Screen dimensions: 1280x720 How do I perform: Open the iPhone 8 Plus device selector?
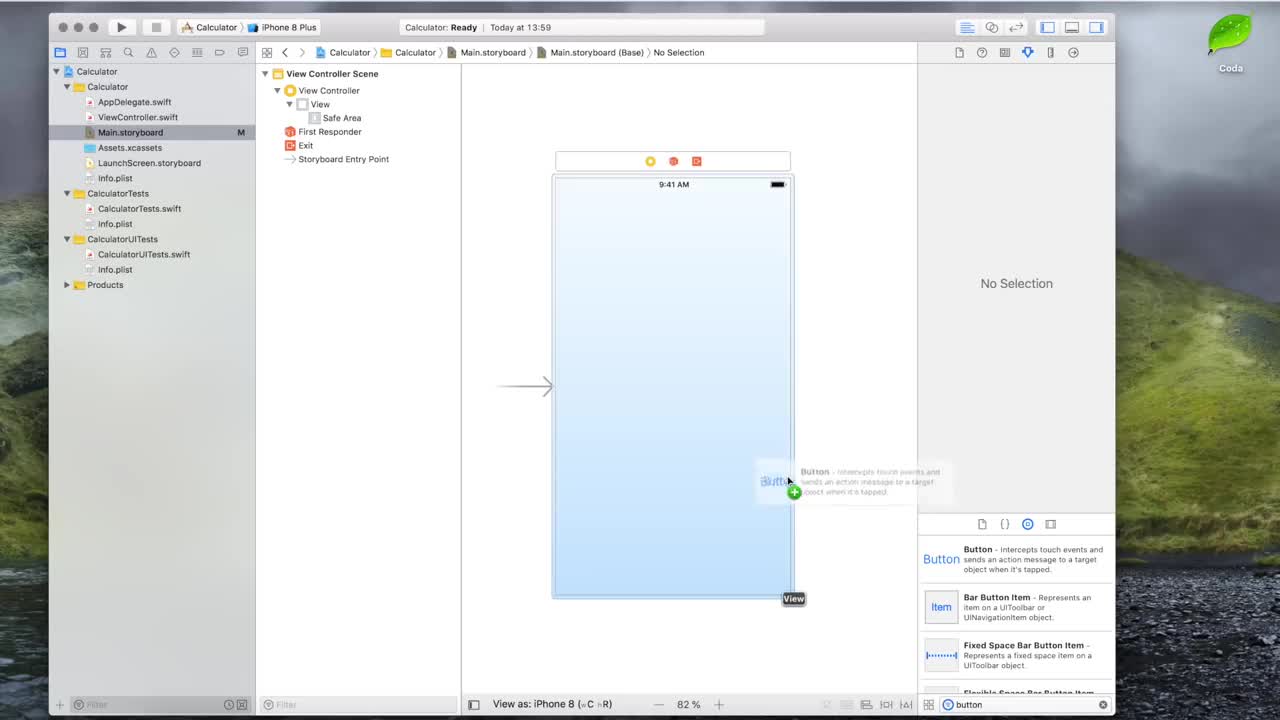pos(283,27)
